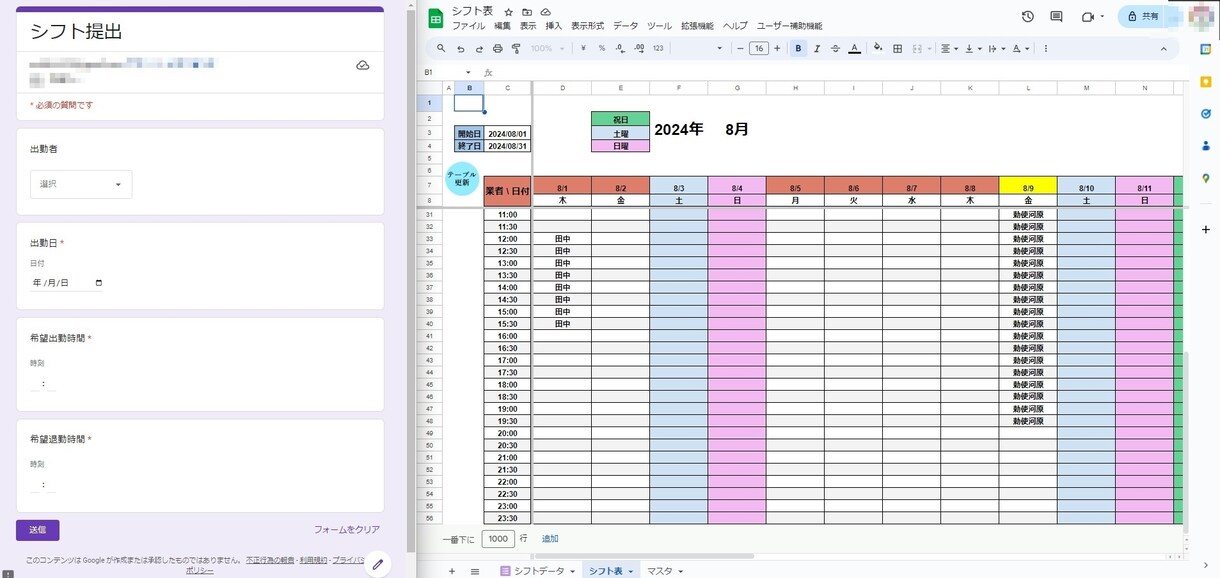This screenshot has height=578, width=1220.
Task: Increase font size with plus button
Action: coord(777,48)
